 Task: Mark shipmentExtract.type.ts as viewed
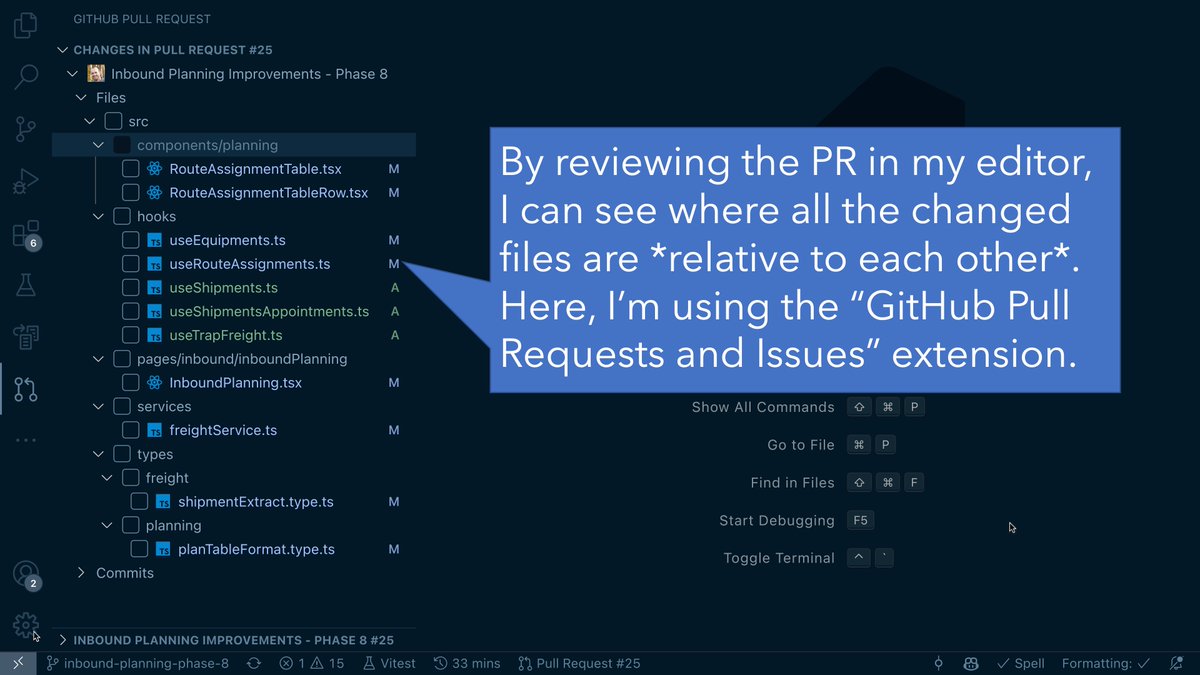pos(139,502)
